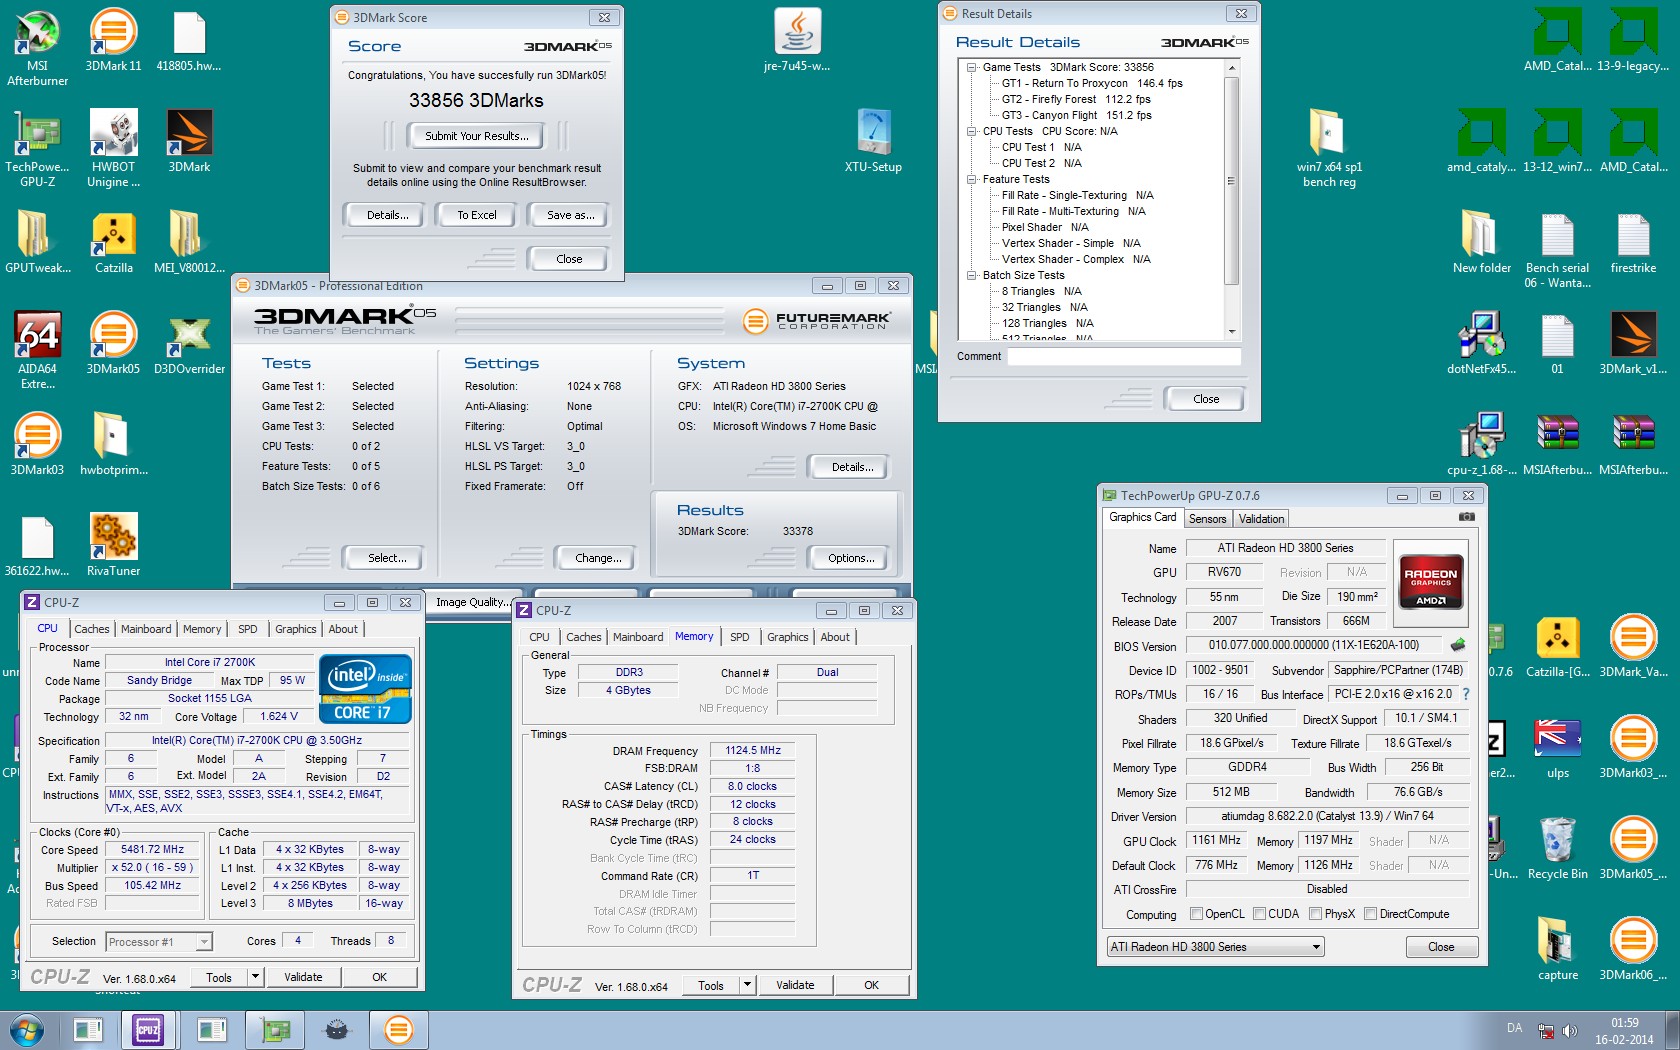This screenshot has height=1050, width=1680.
Task: Open the SPD tab in Memory CPU-Z window
Action: [739, 637]
